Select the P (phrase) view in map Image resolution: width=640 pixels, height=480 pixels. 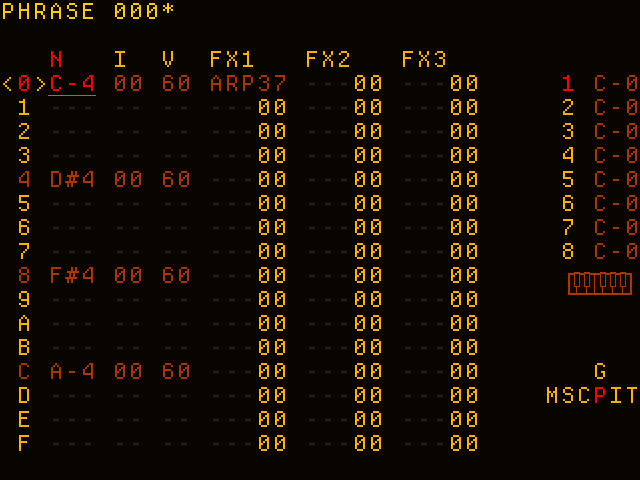coord(600,396)
